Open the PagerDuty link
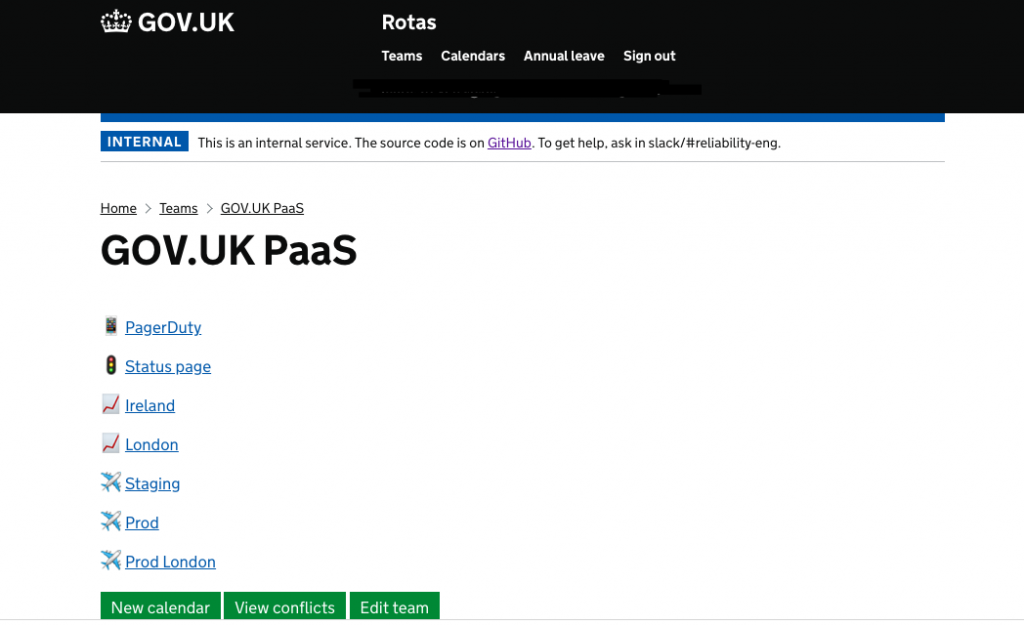The width and height of the screenshot is (1024, 626). [x=163, y=327]
